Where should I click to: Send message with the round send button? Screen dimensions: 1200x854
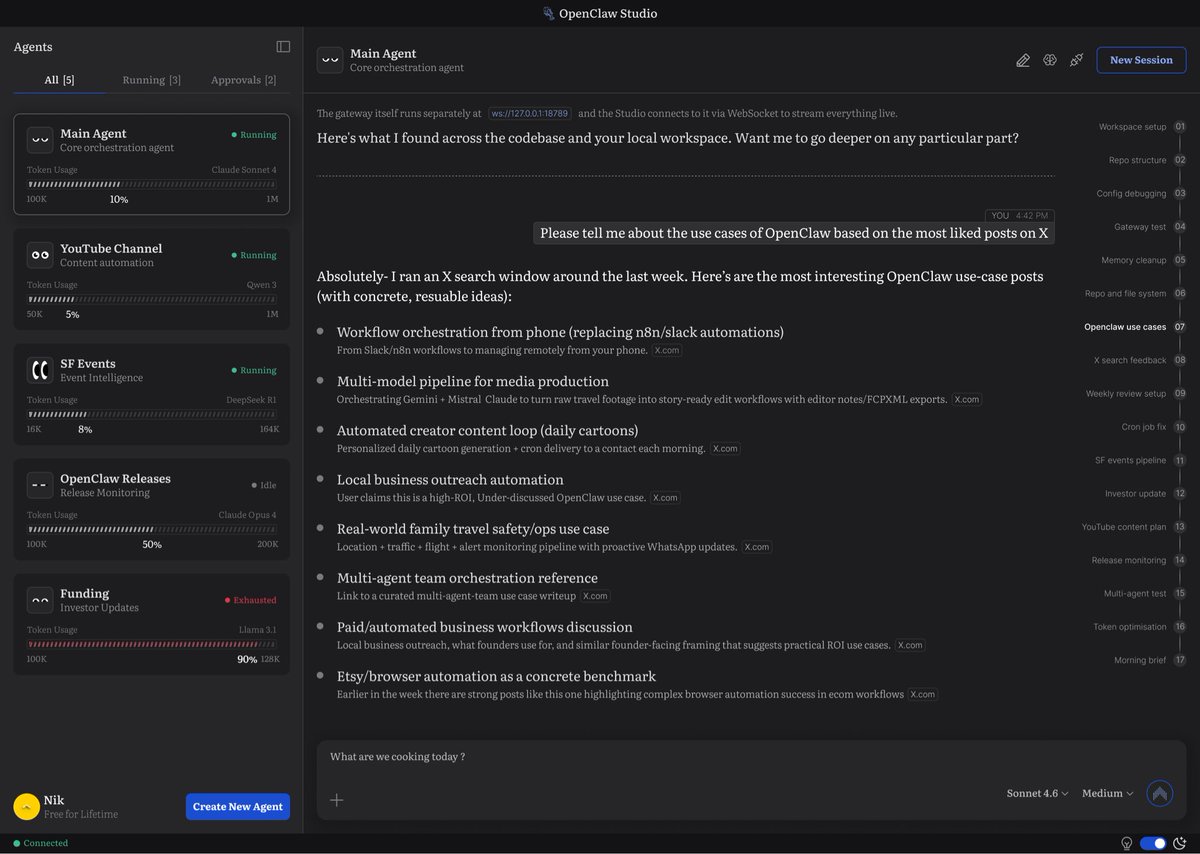point(1160,793)
